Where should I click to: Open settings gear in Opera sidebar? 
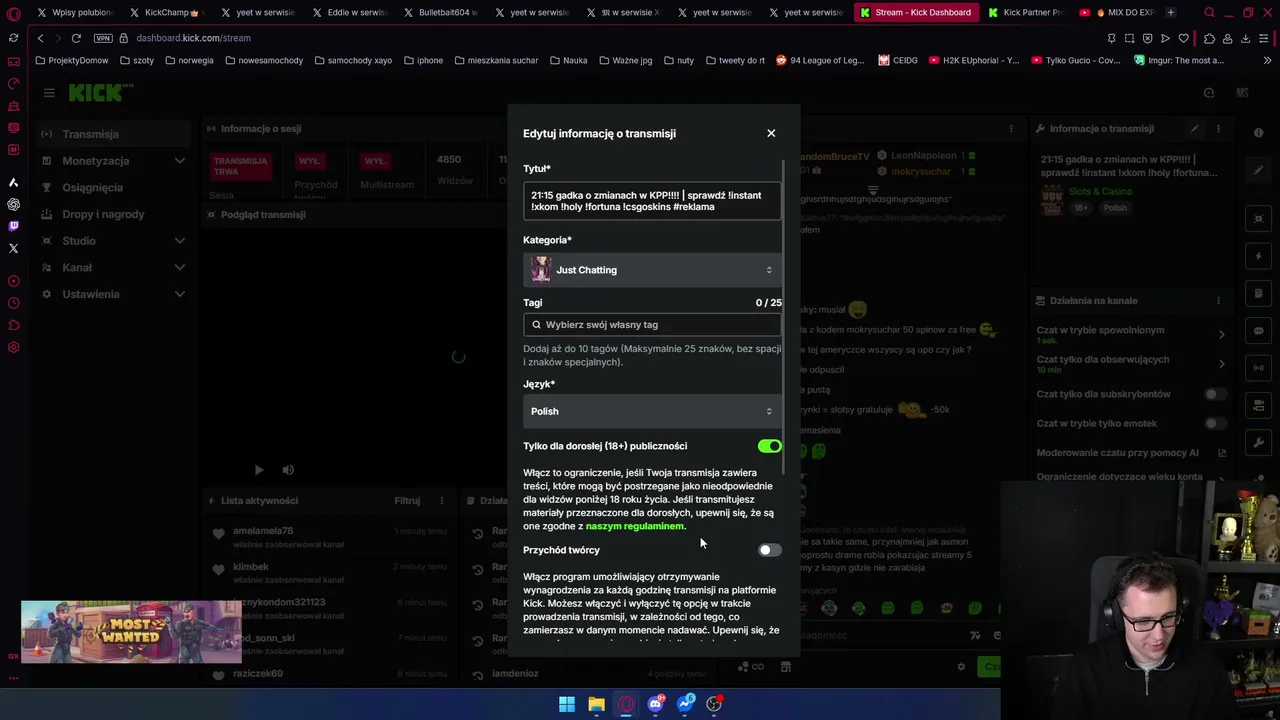[x=13, y=347]
